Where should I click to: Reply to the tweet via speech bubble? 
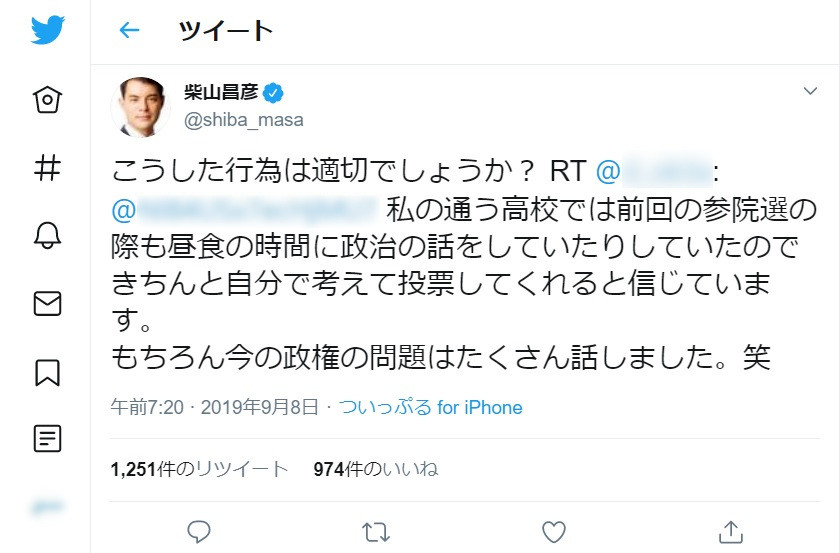tap(198, 530)
